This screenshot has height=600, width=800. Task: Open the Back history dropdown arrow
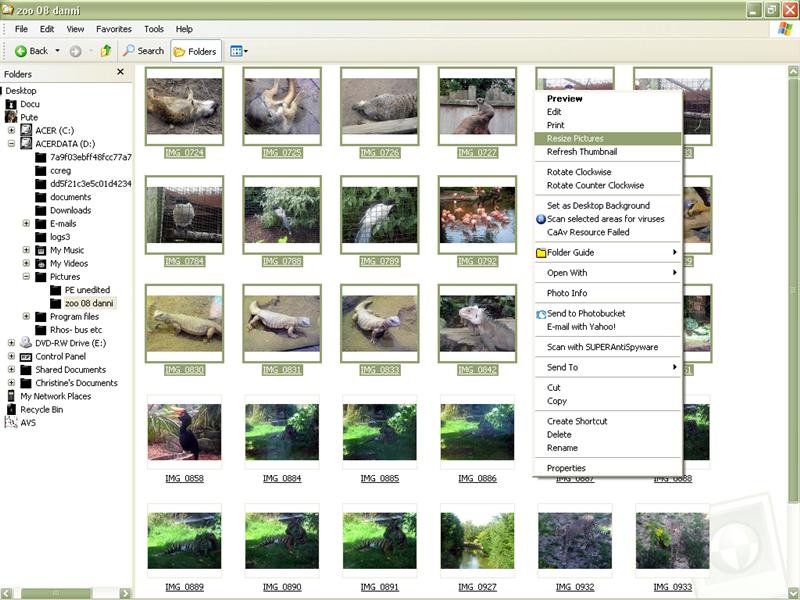click(57, 51)
